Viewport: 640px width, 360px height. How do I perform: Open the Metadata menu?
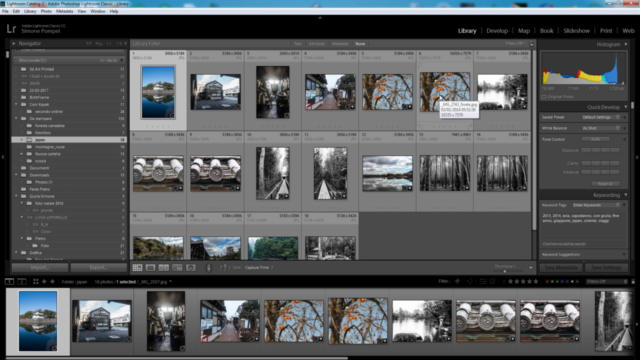click(x=64, y=11)
